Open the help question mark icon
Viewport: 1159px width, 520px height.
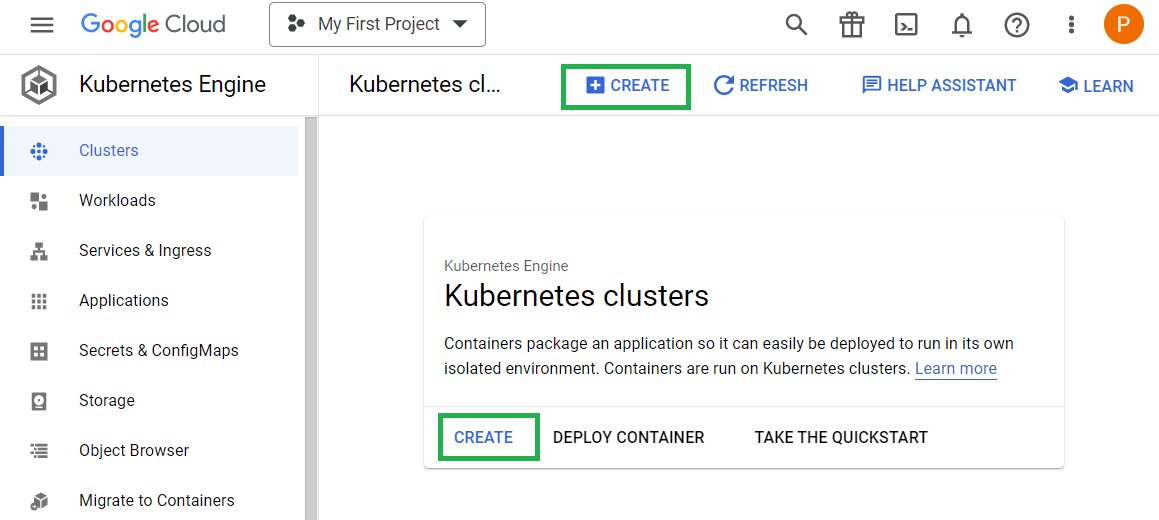[x=1017, y=25]
